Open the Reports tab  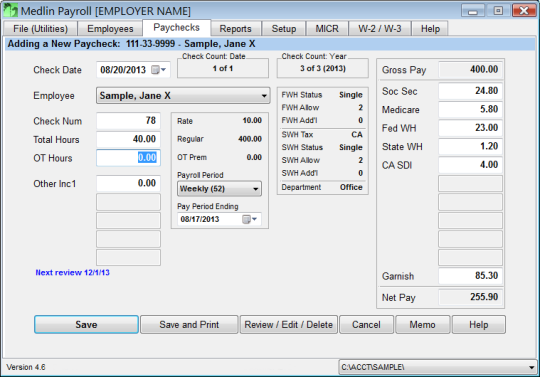point(236,29)
